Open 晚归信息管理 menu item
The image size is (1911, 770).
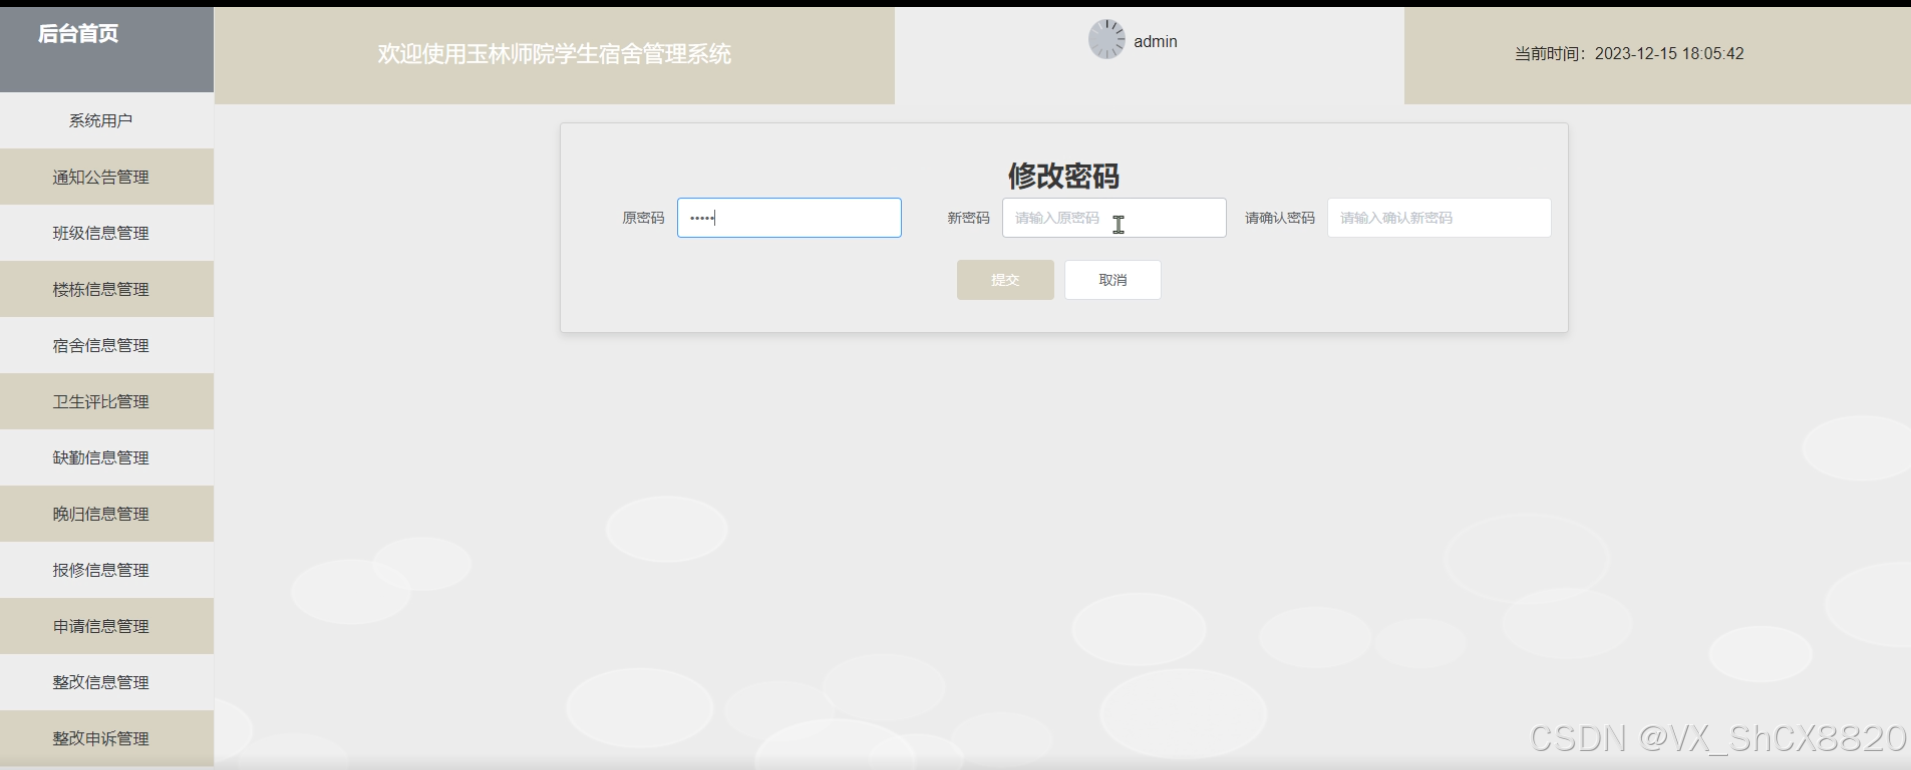tap(106, 514)
